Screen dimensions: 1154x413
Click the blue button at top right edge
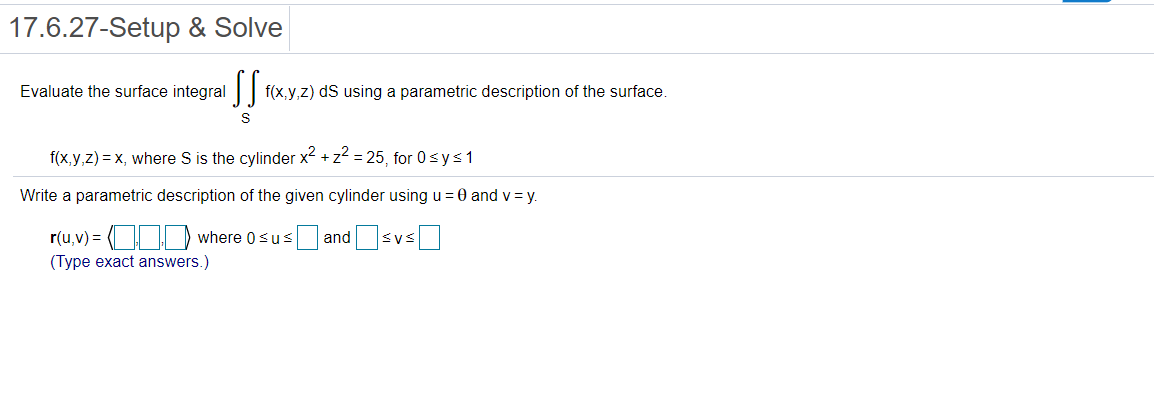point(1087,1)
